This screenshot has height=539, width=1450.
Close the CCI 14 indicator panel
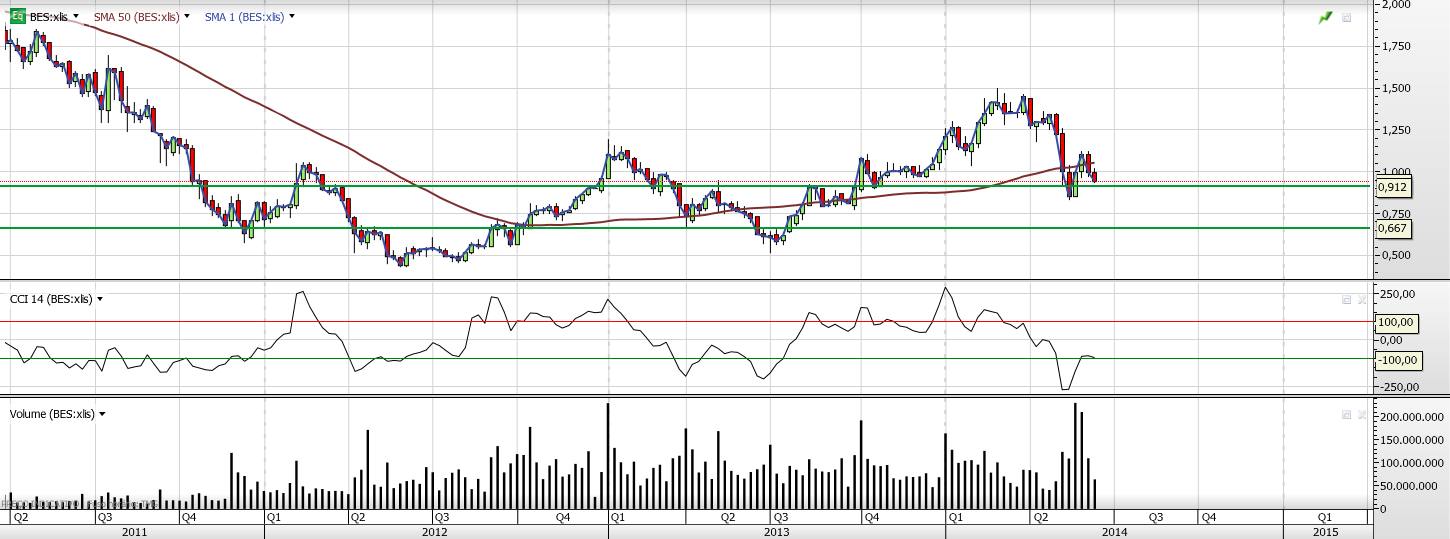click(1362, 299)
